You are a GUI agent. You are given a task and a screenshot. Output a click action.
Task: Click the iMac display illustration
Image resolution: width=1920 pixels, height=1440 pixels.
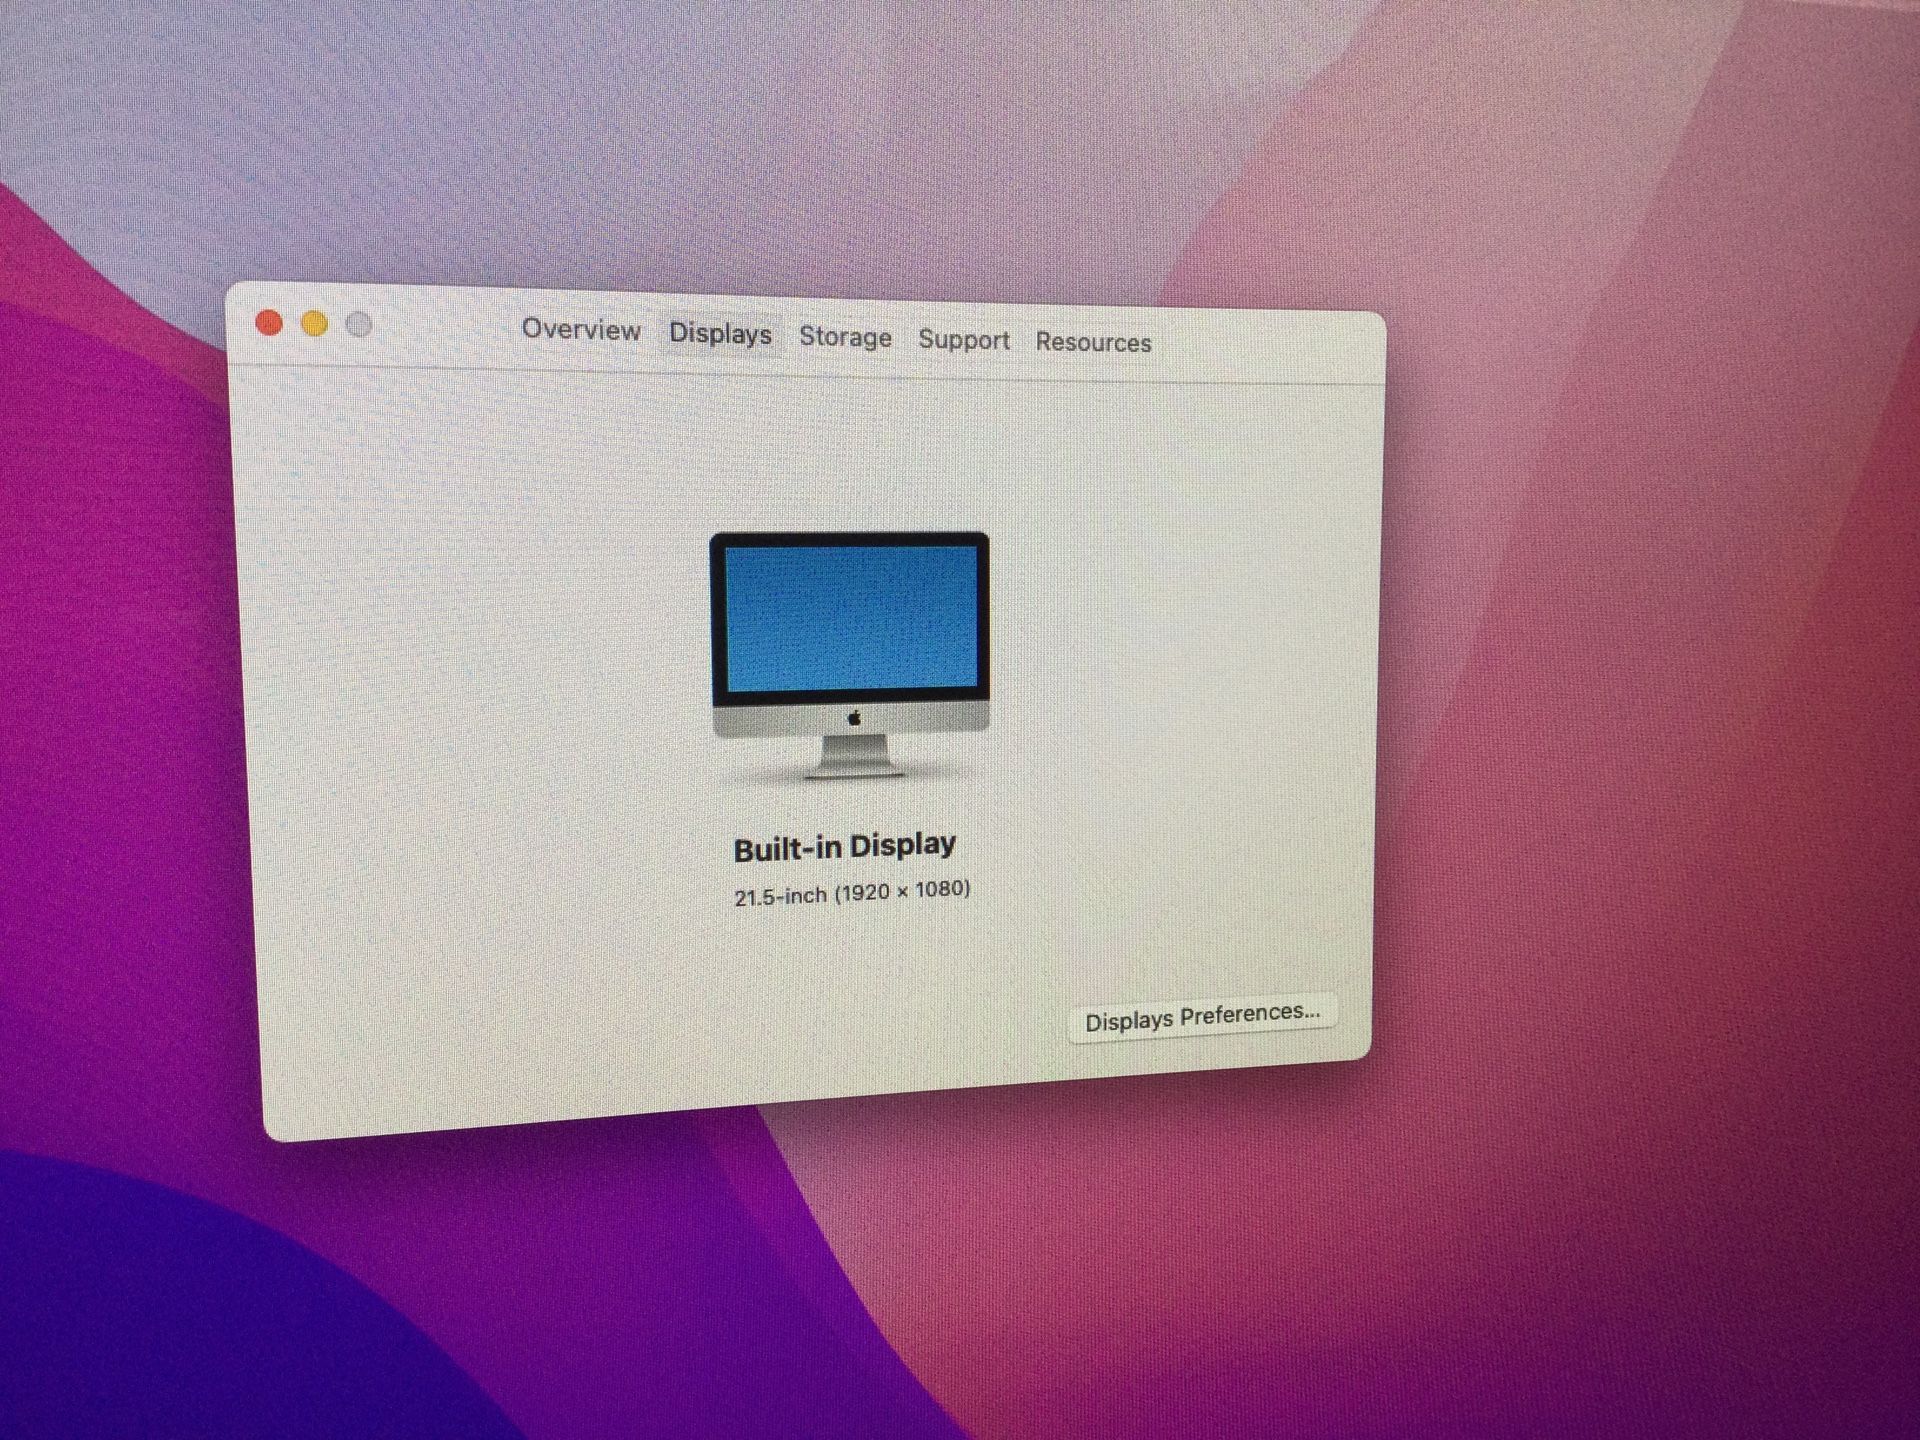point(850,655)
